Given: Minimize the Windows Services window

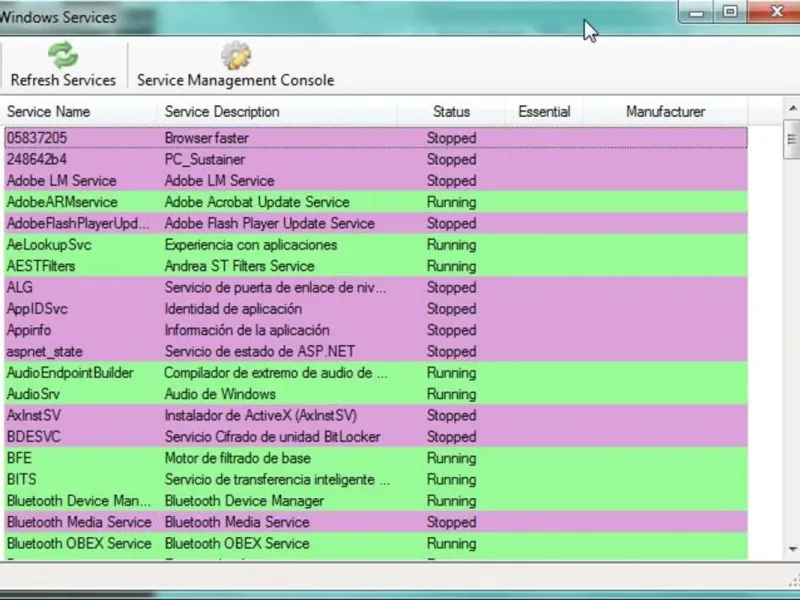Looking at the screenshot, I should click(696, 12).
